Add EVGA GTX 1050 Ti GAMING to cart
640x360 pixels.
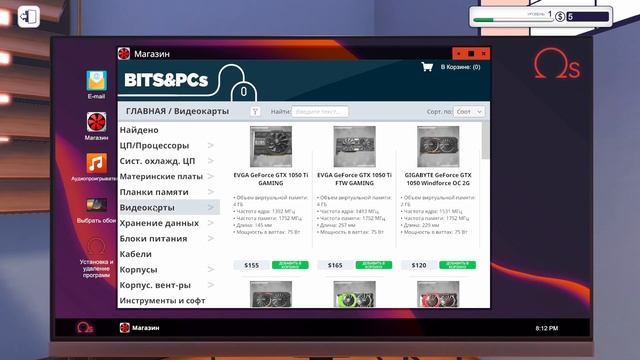[x=290, y=265]
